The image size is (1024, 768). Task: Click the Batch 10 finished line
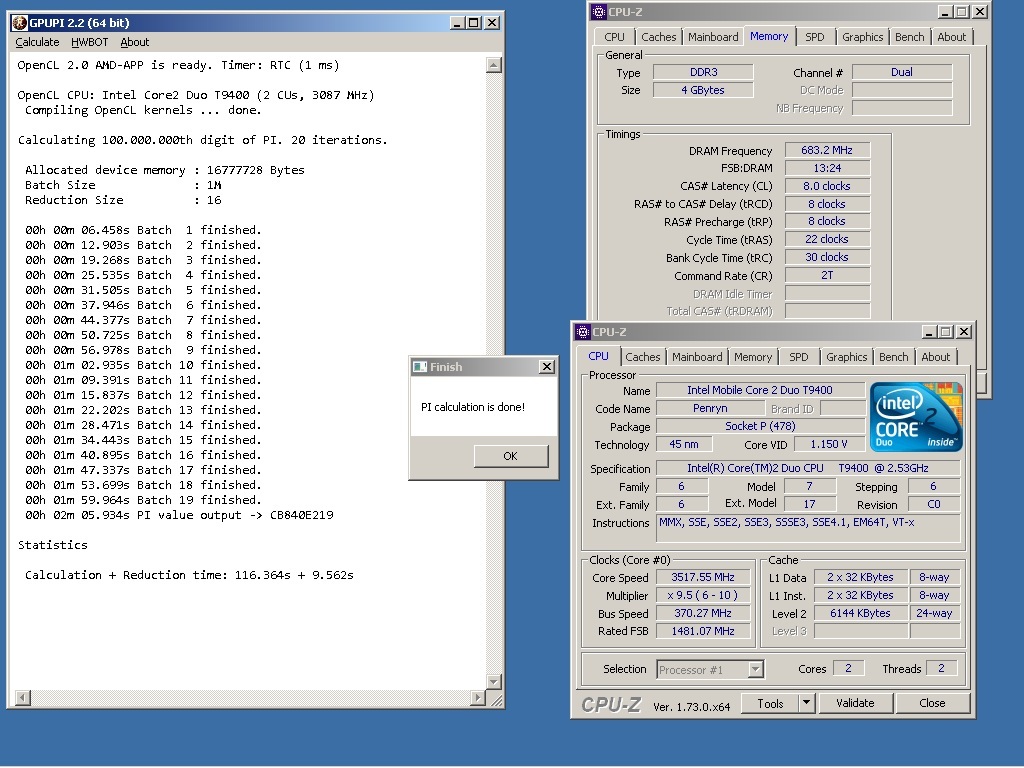[x=143, y=365]
